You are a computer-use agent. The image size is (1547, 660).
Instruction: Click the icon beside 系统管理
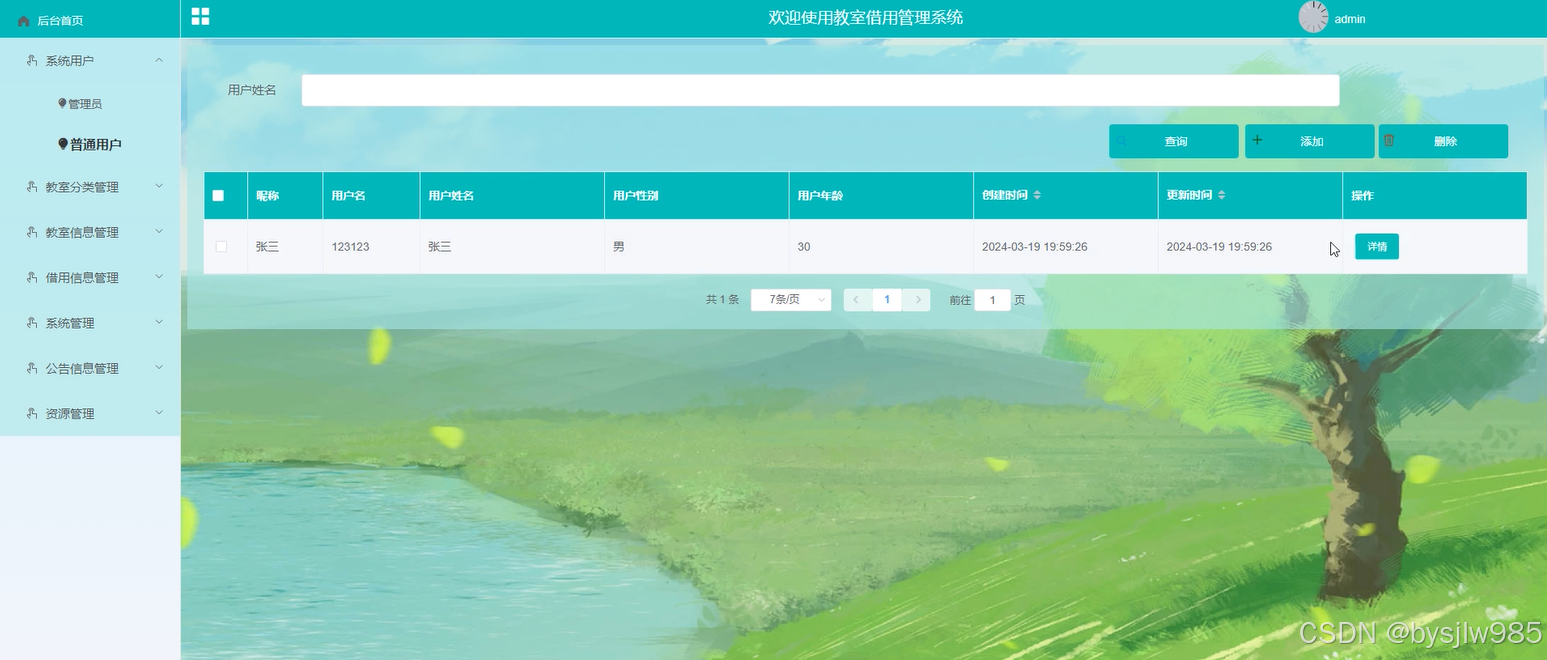click(x=32, y=323)
